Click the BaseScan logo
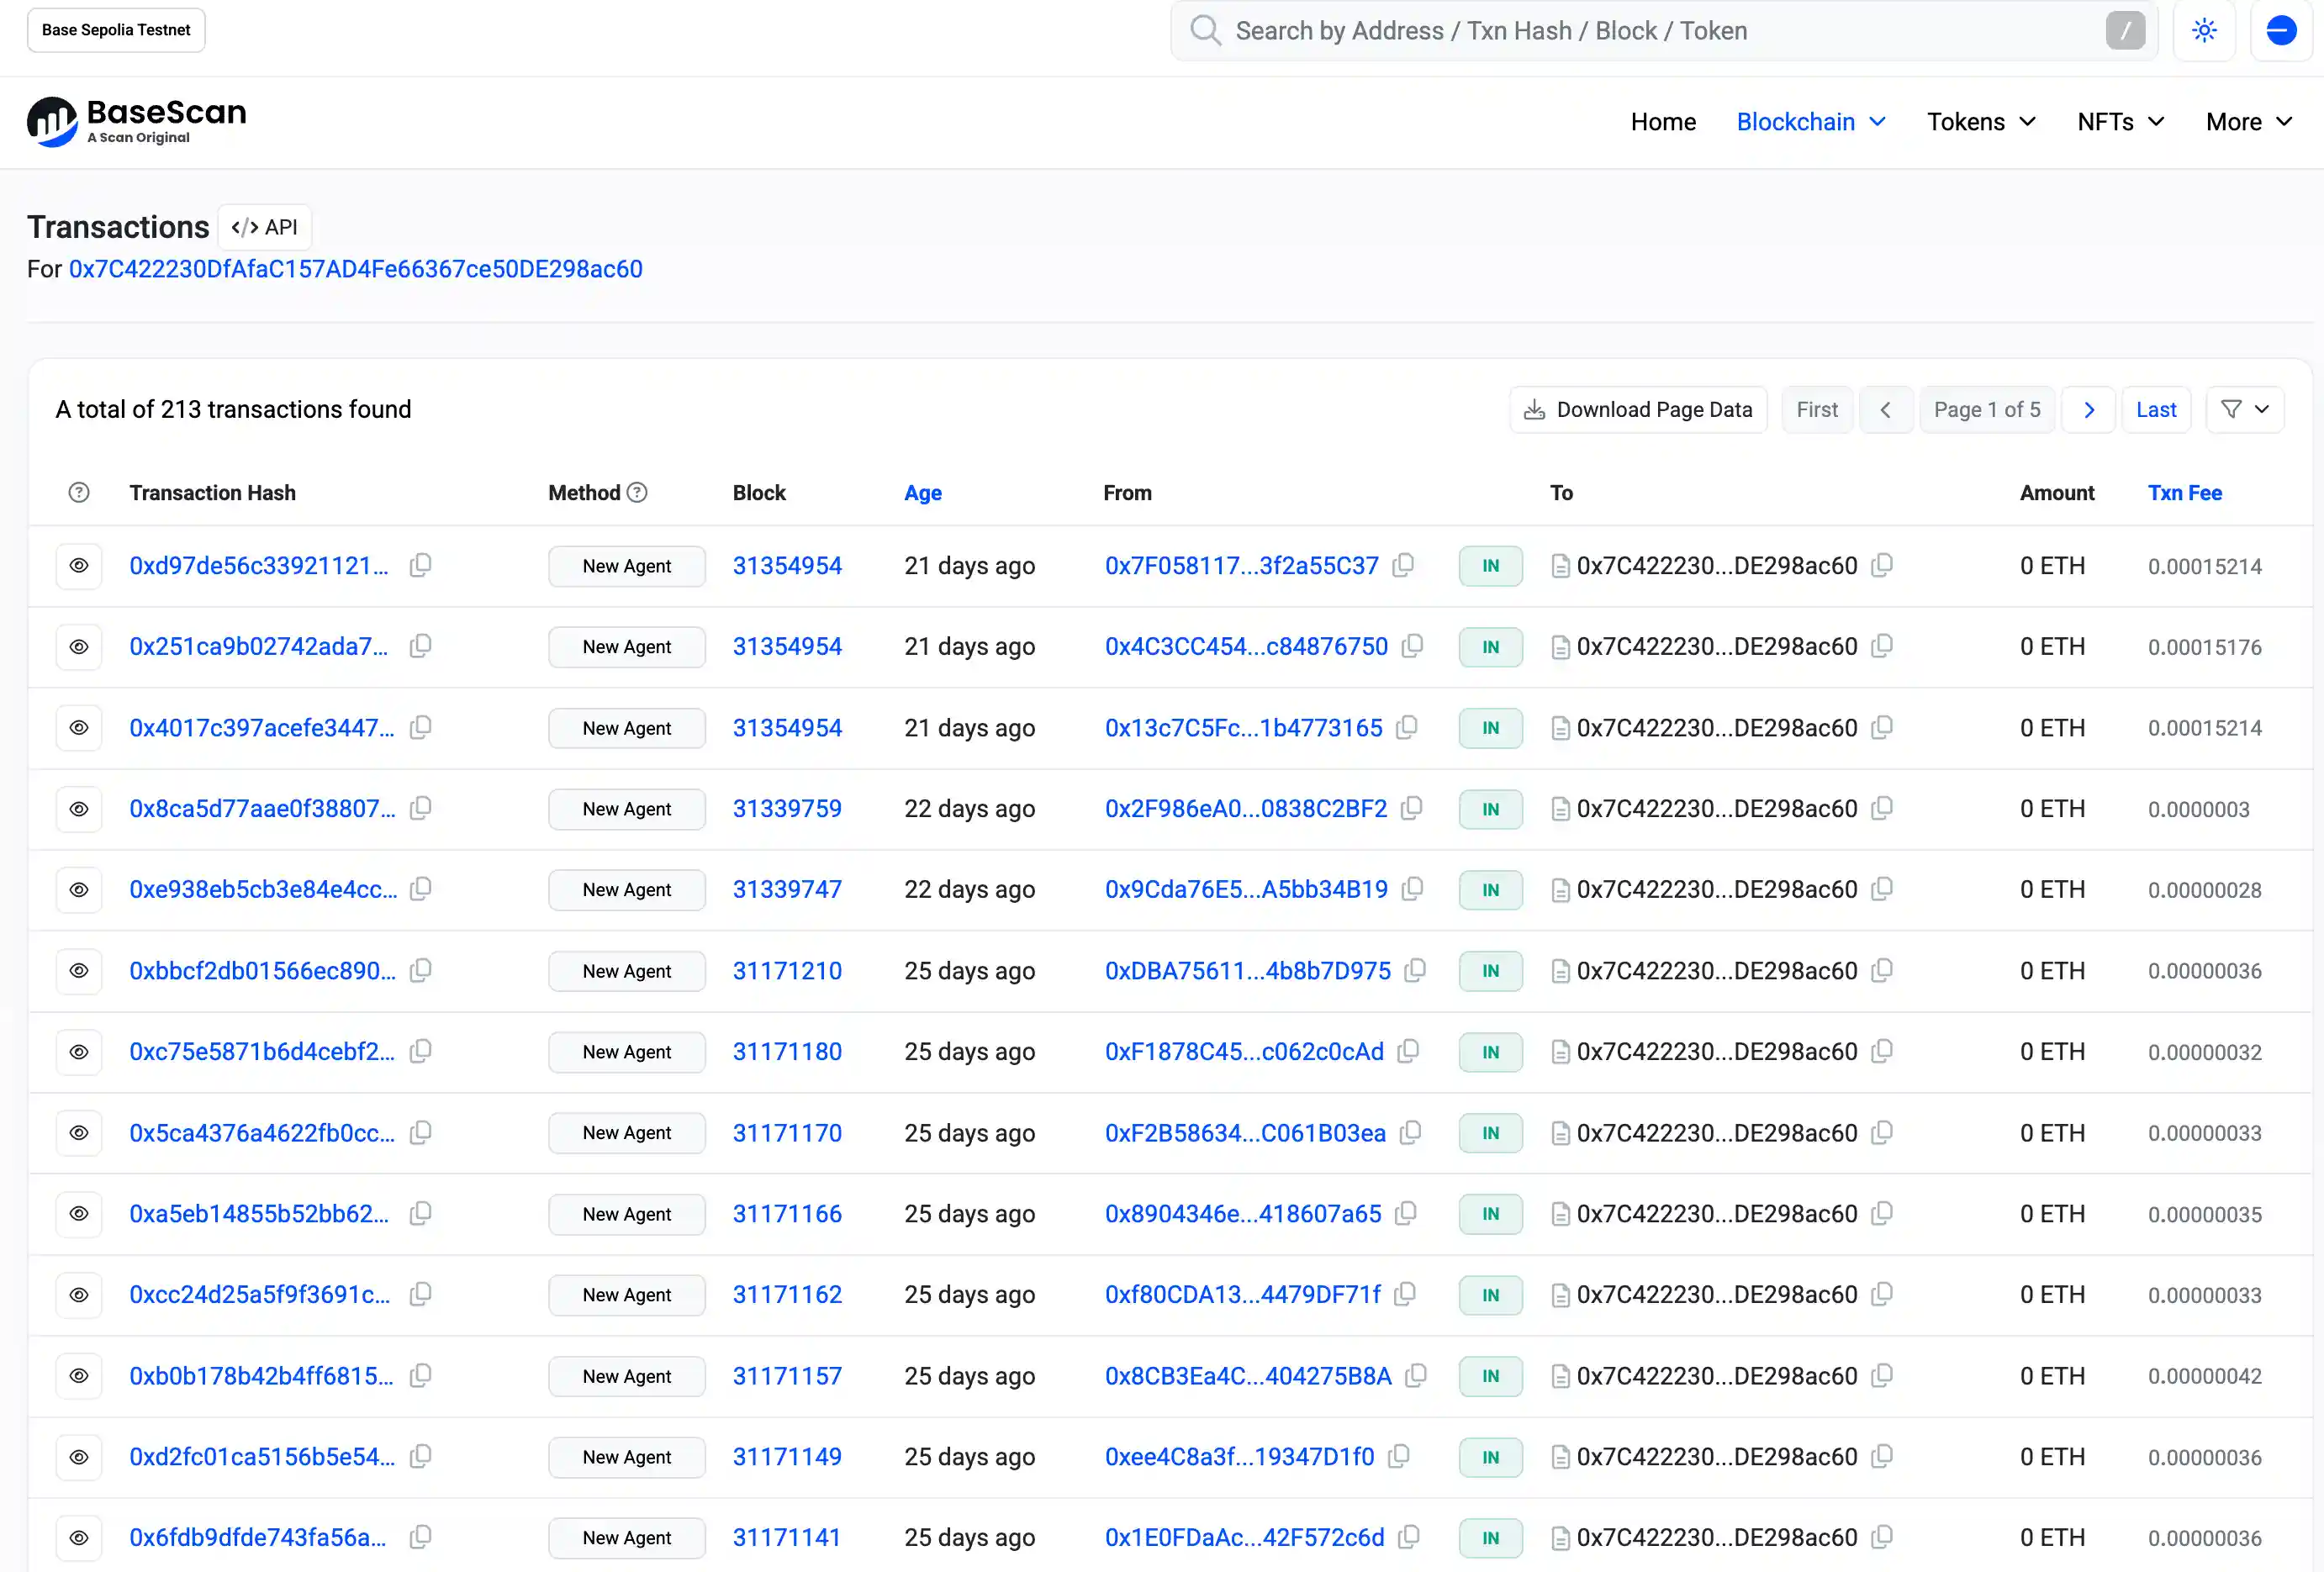 [137, 121]
